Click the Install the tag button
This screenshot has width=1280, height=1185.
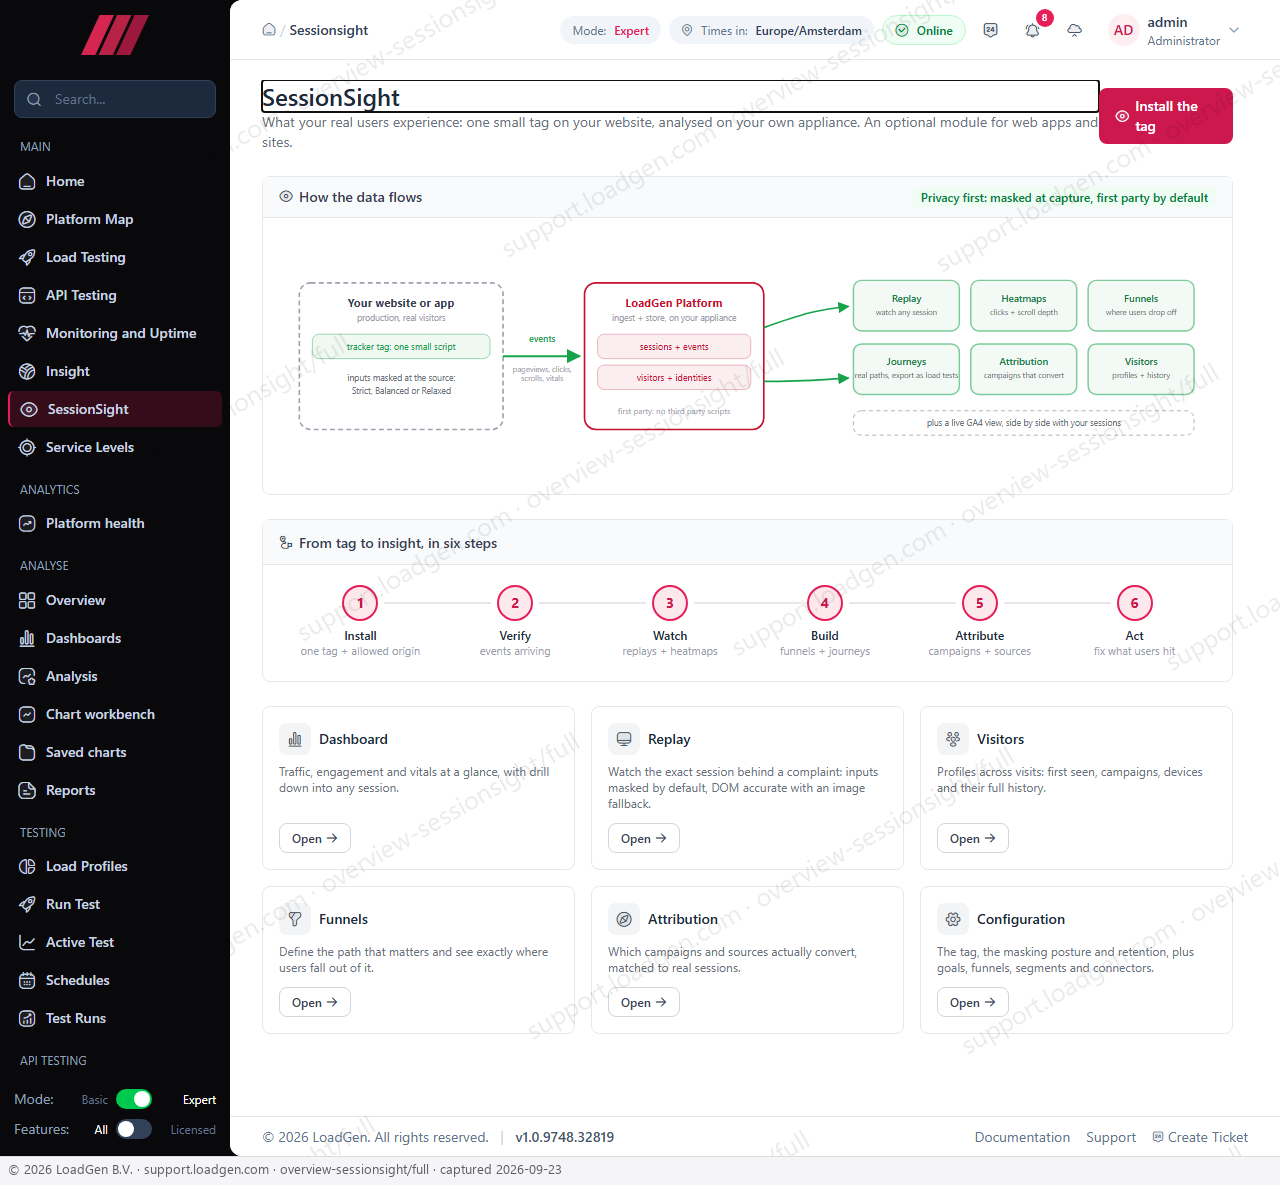point(1166,116)
